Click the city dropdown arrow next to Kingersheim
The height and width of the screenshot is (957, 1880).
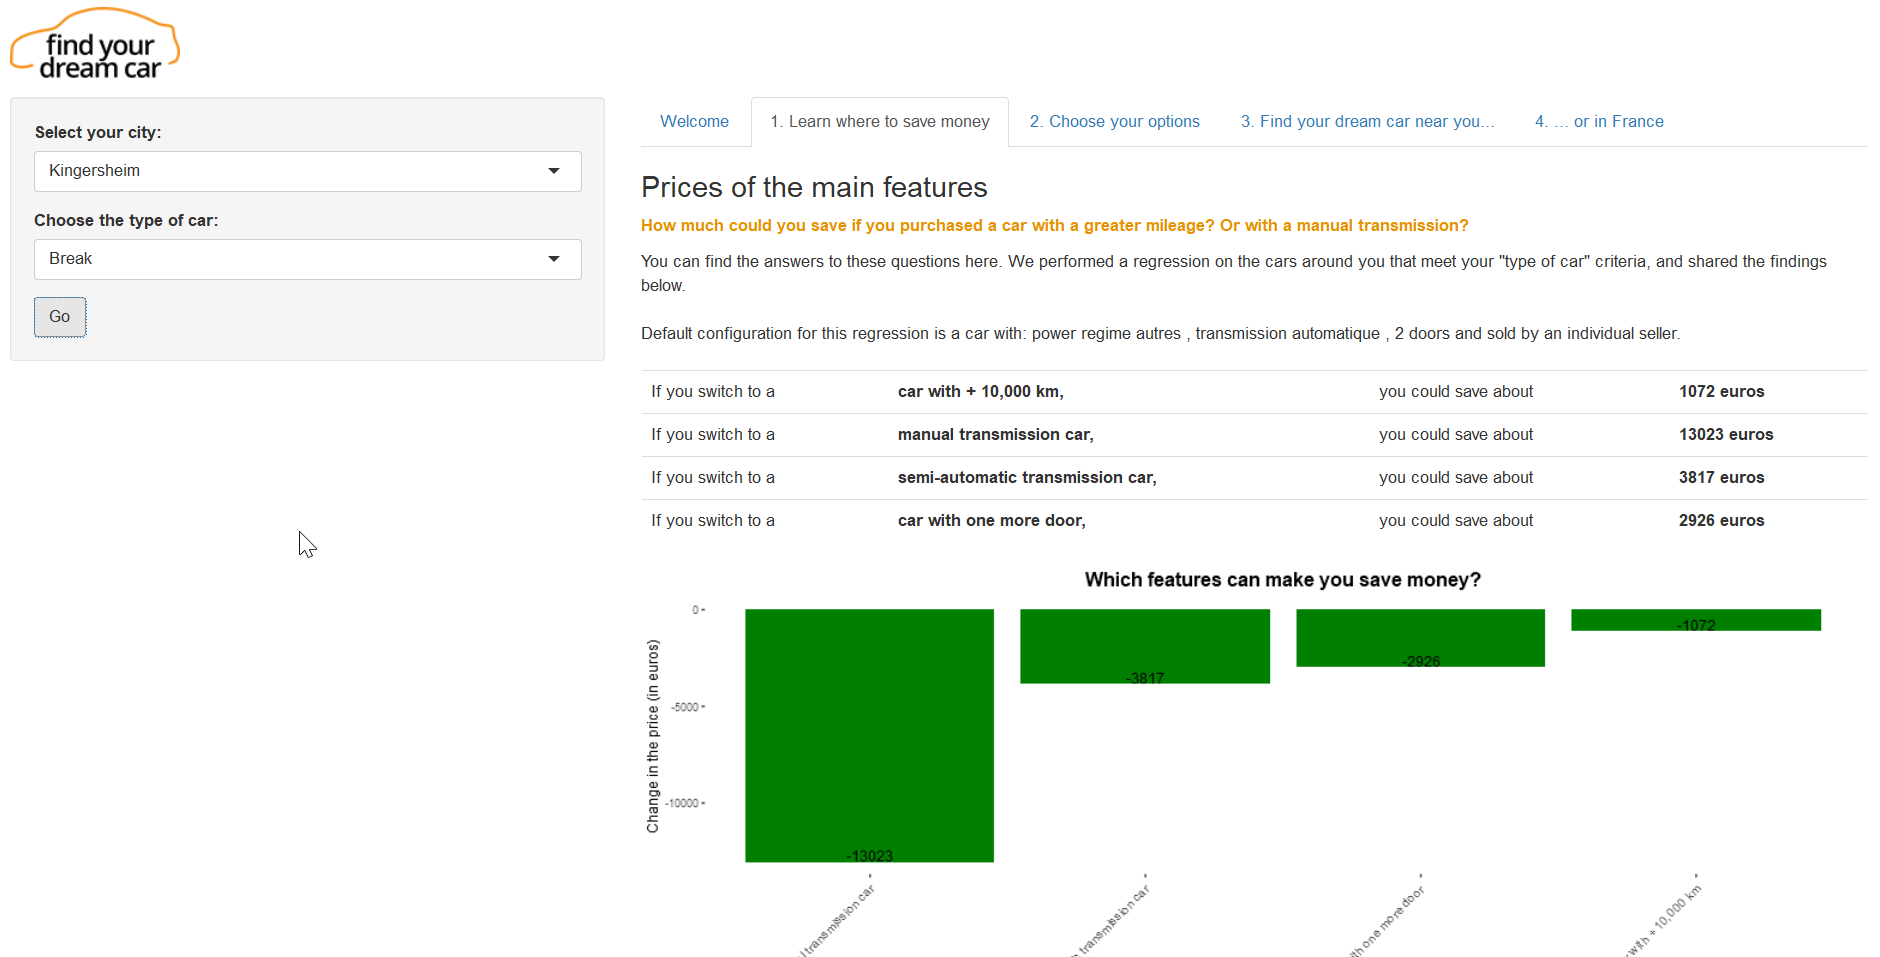coord(554,171)
